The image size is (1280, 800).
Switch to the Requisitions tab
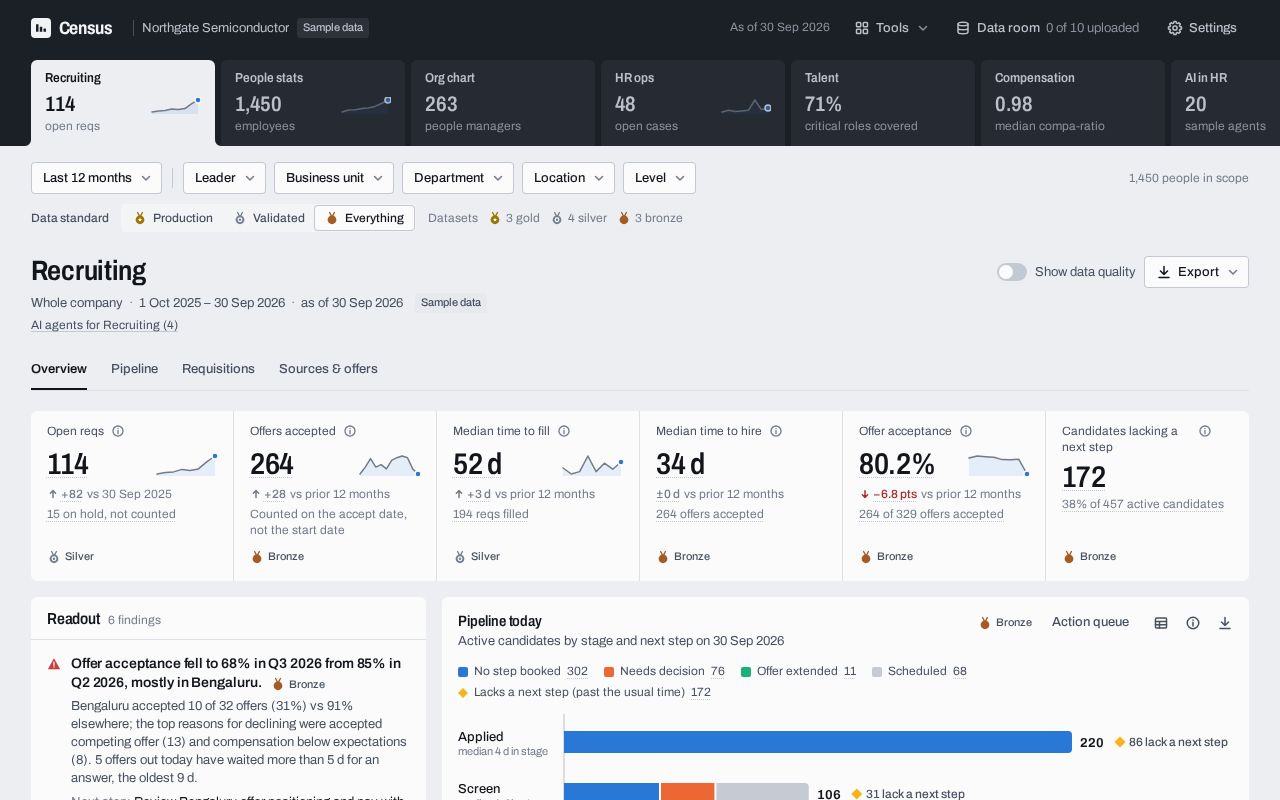point(218,369)
